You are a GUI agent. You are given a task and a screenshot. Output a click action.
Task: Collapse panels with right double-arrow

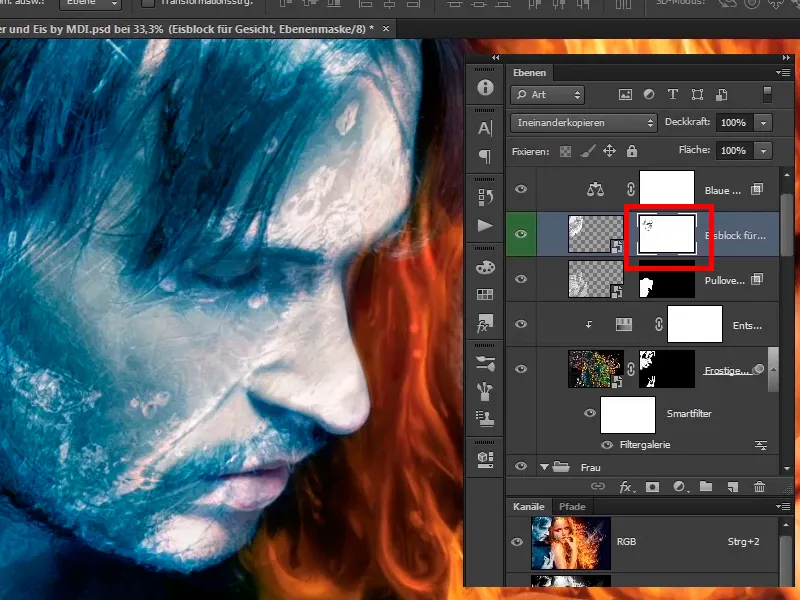[x=786, y=58]
